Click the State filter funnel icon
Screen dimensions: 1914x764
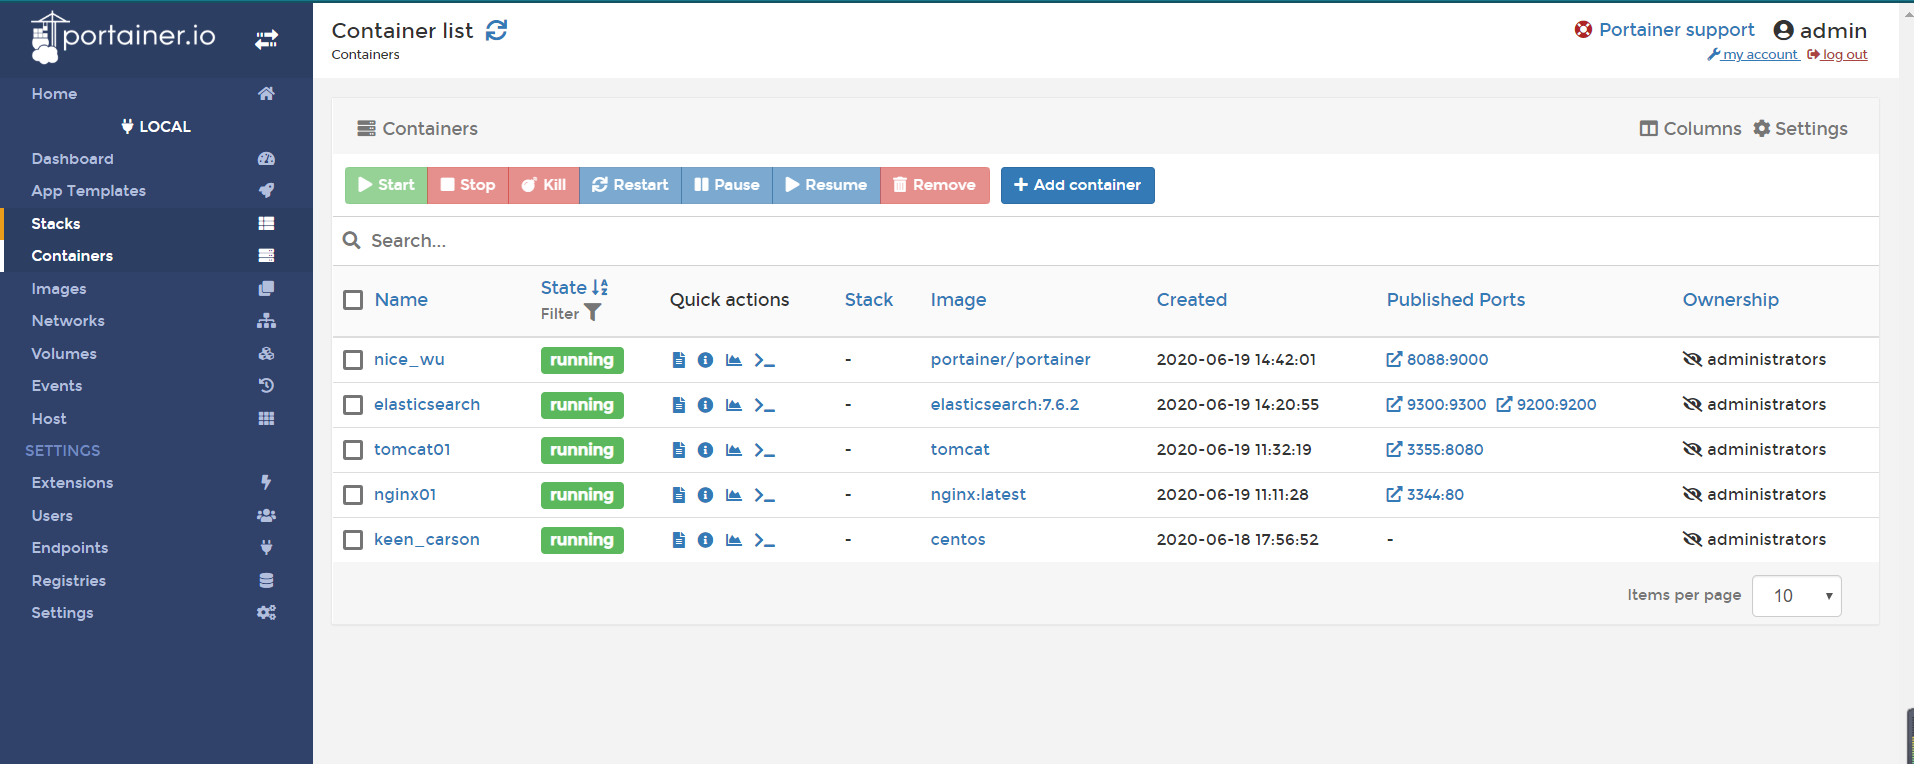point(592,313)
